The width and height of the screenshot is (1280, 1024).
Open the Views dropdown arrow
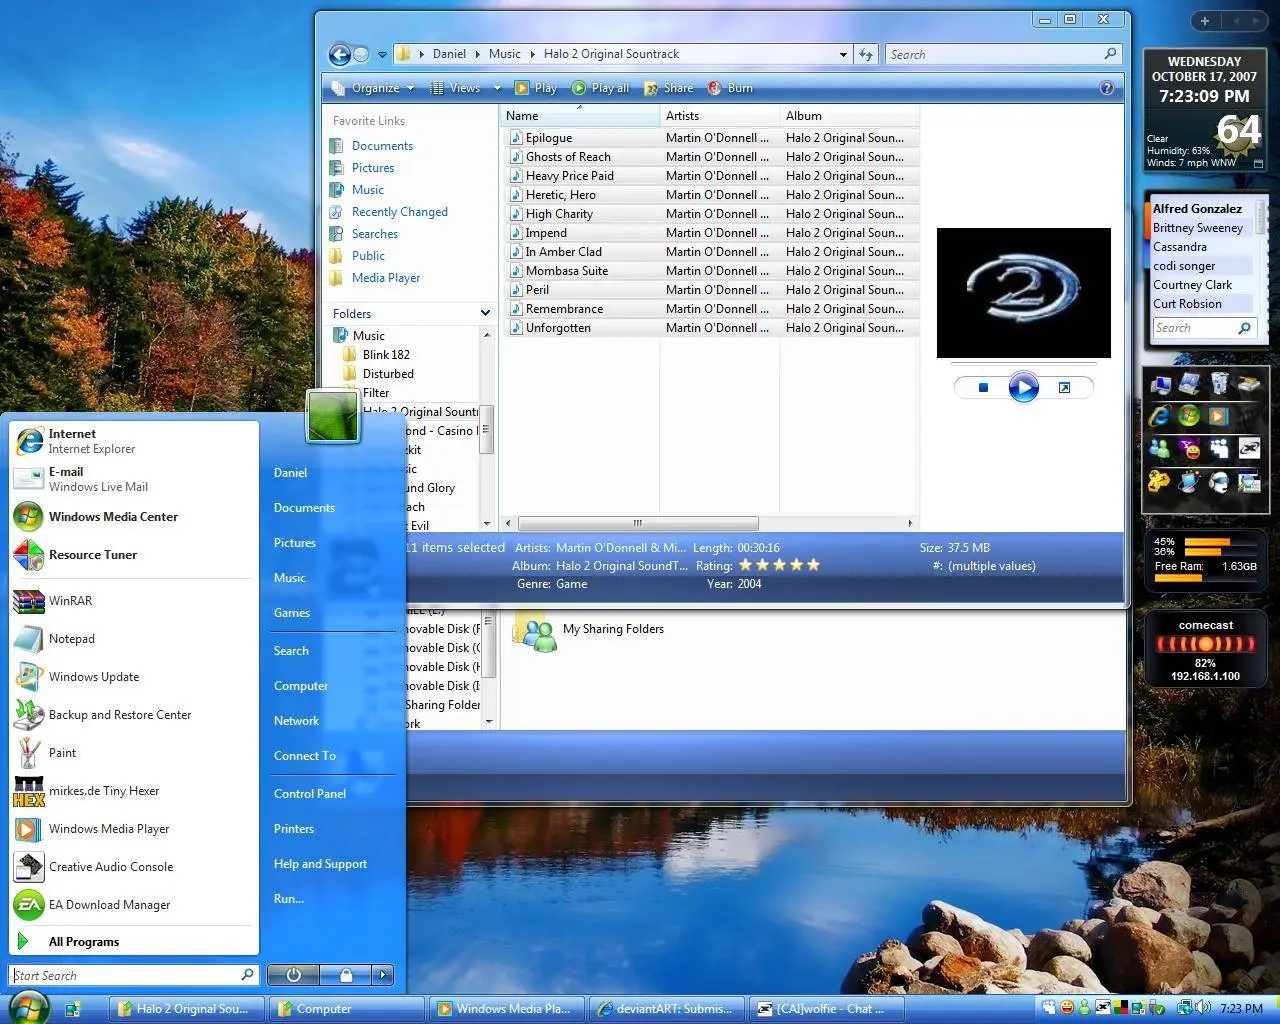[x=497, y=88]
